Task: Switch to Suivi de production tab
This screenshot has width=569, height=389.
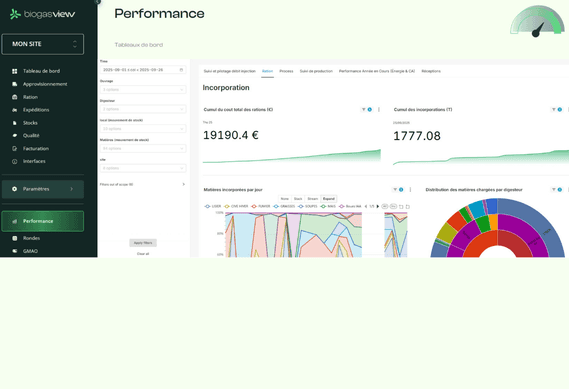Action: [316, 71]
